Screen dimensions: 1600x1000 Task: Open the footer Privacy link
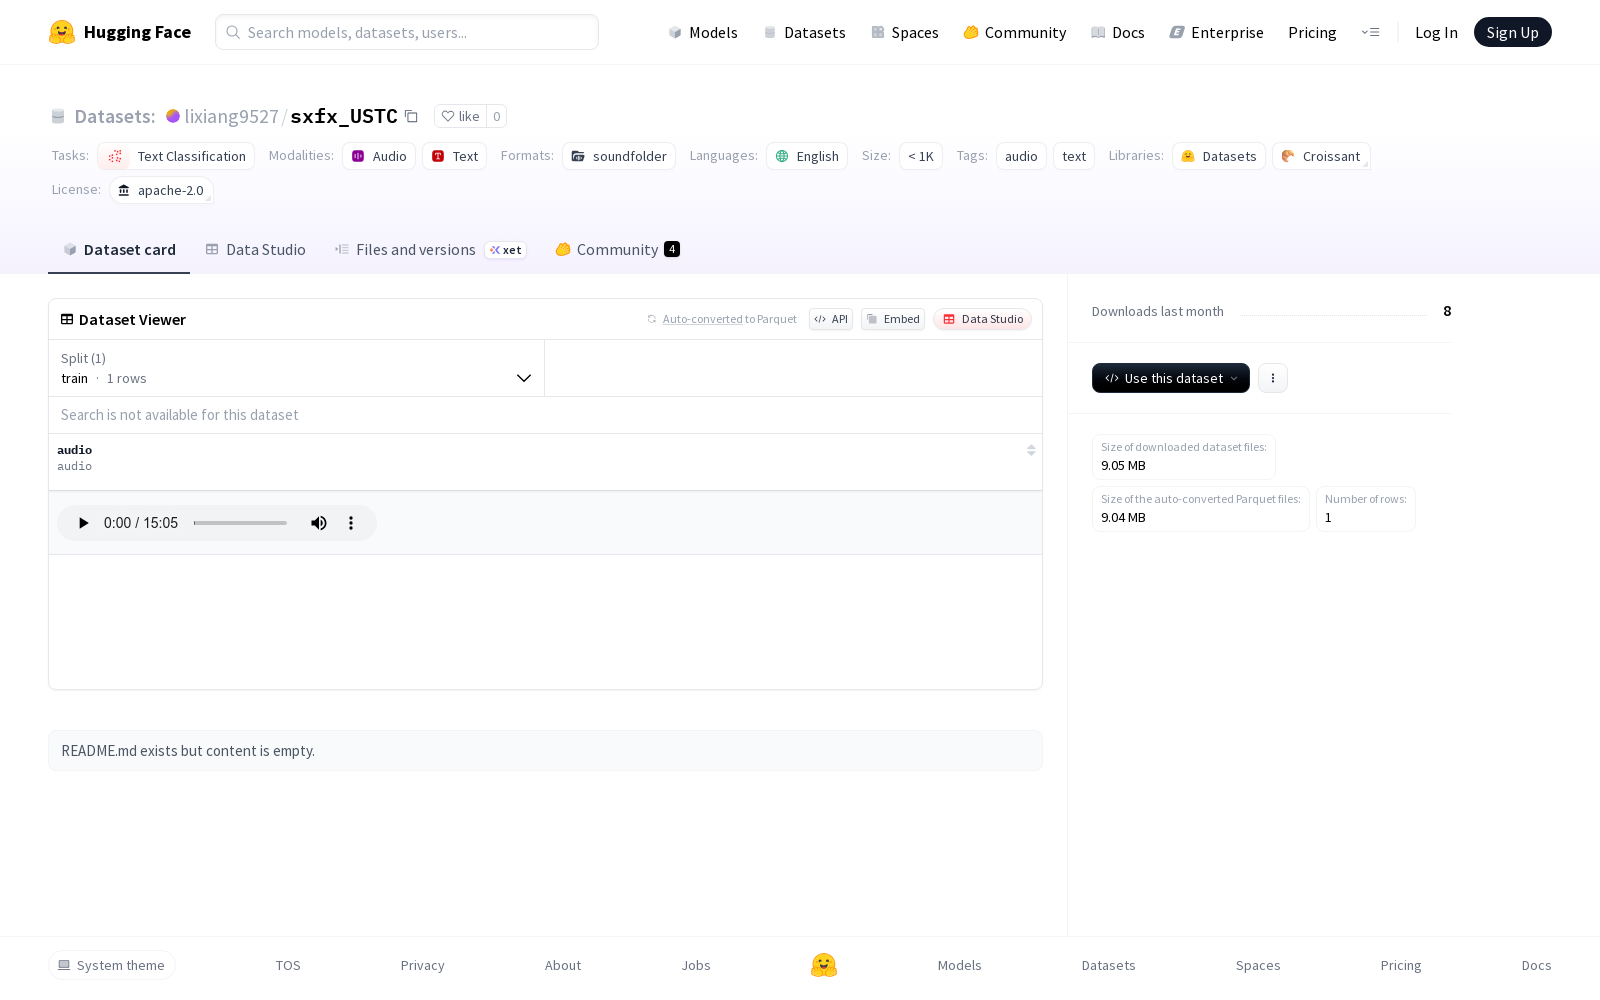click(x=422, y=965)
